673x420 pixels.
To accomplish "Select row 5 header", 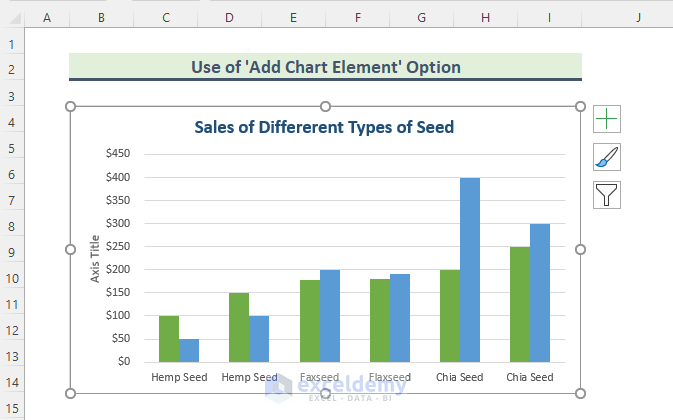I will pyautogui.click(x=11, y=149).
